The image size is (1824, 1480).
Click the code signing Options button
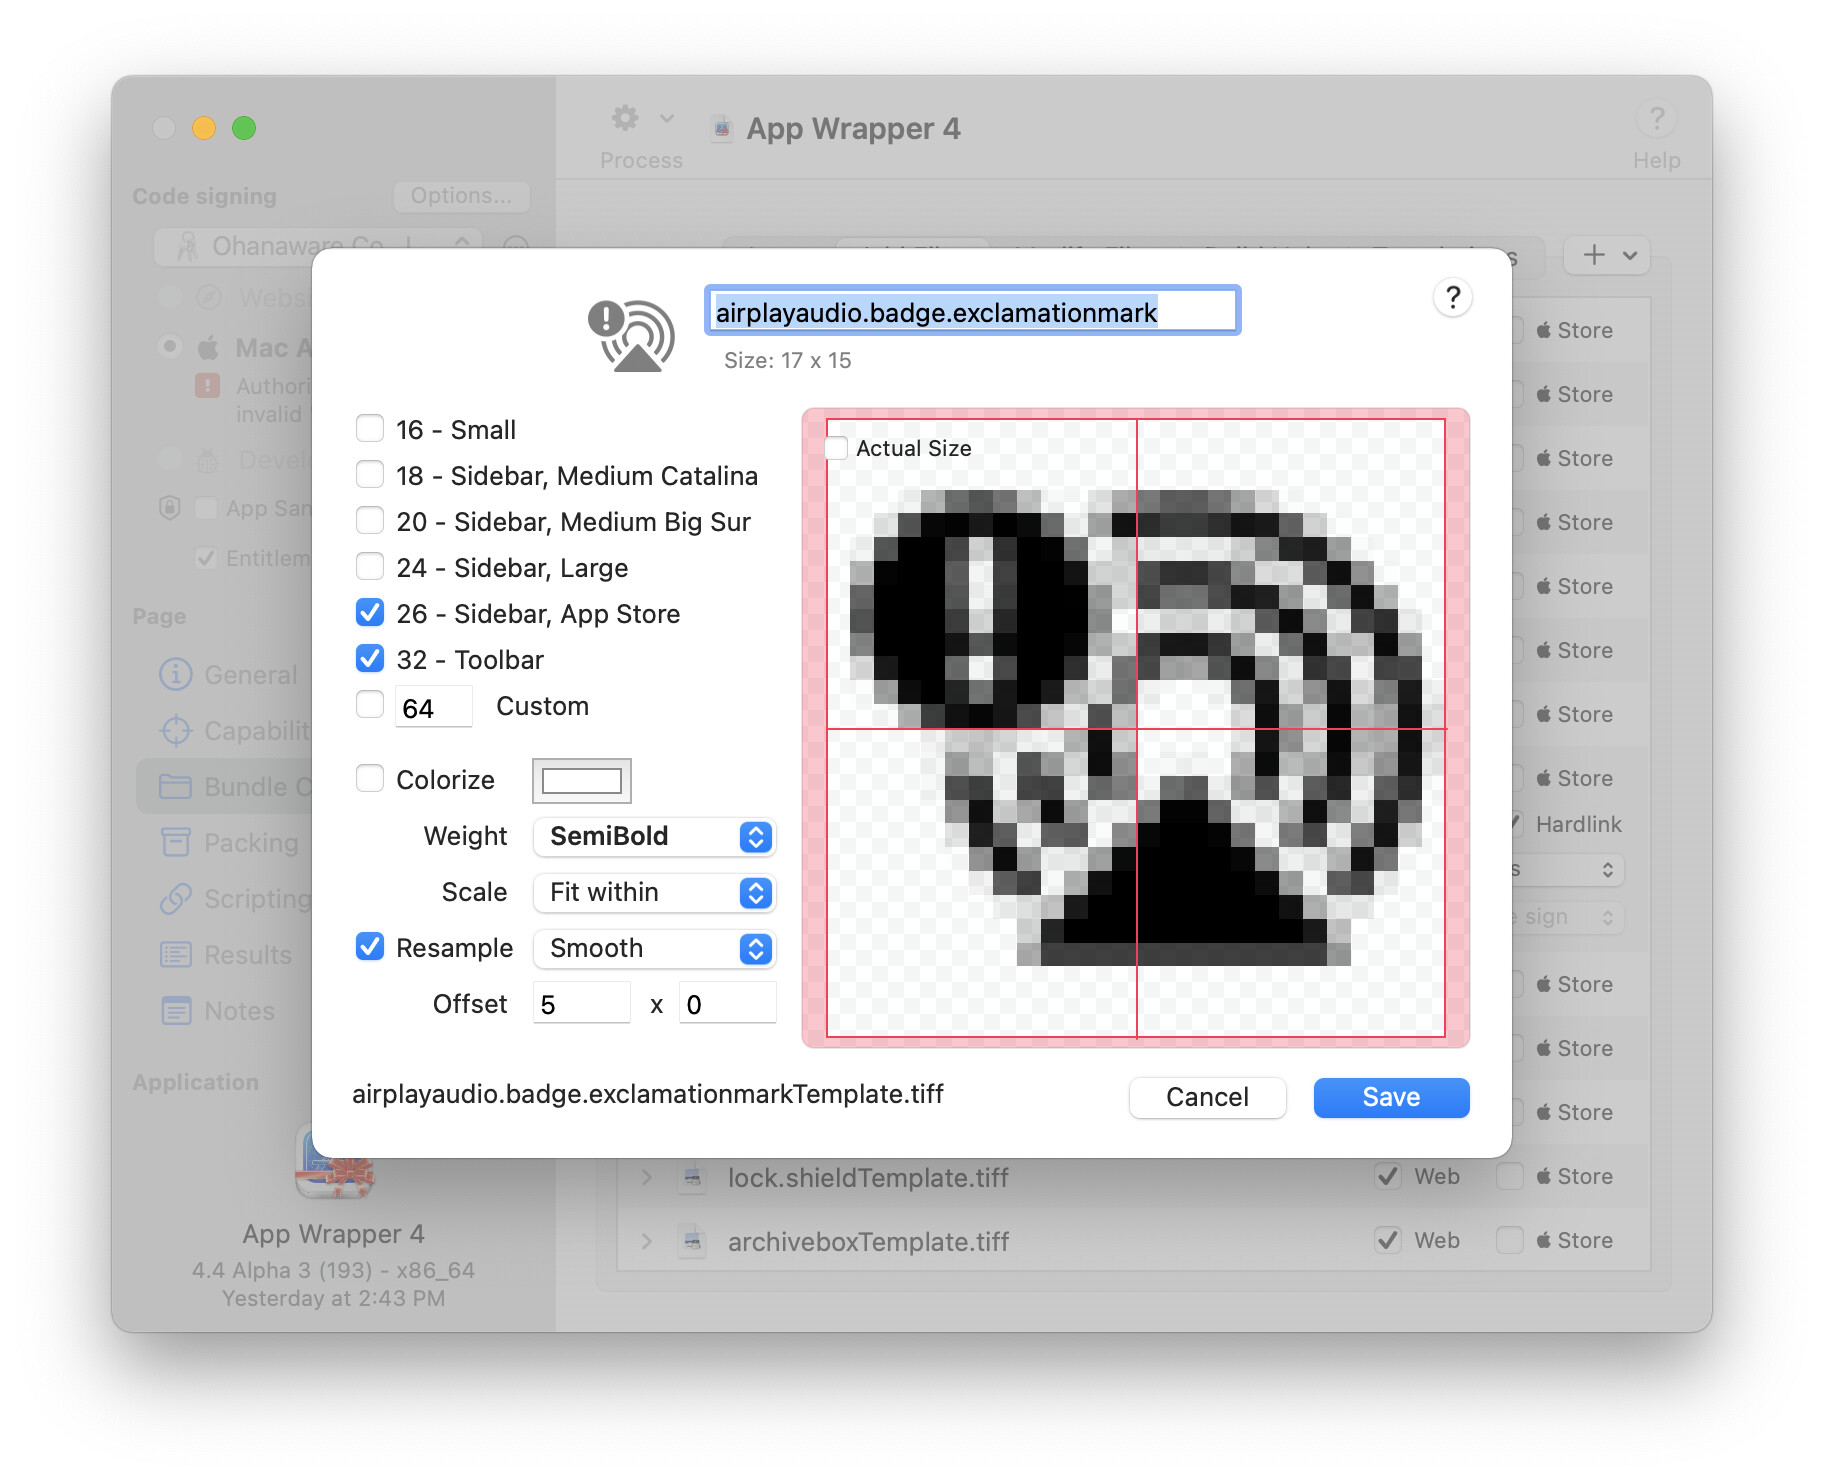(x=461, y=196)
